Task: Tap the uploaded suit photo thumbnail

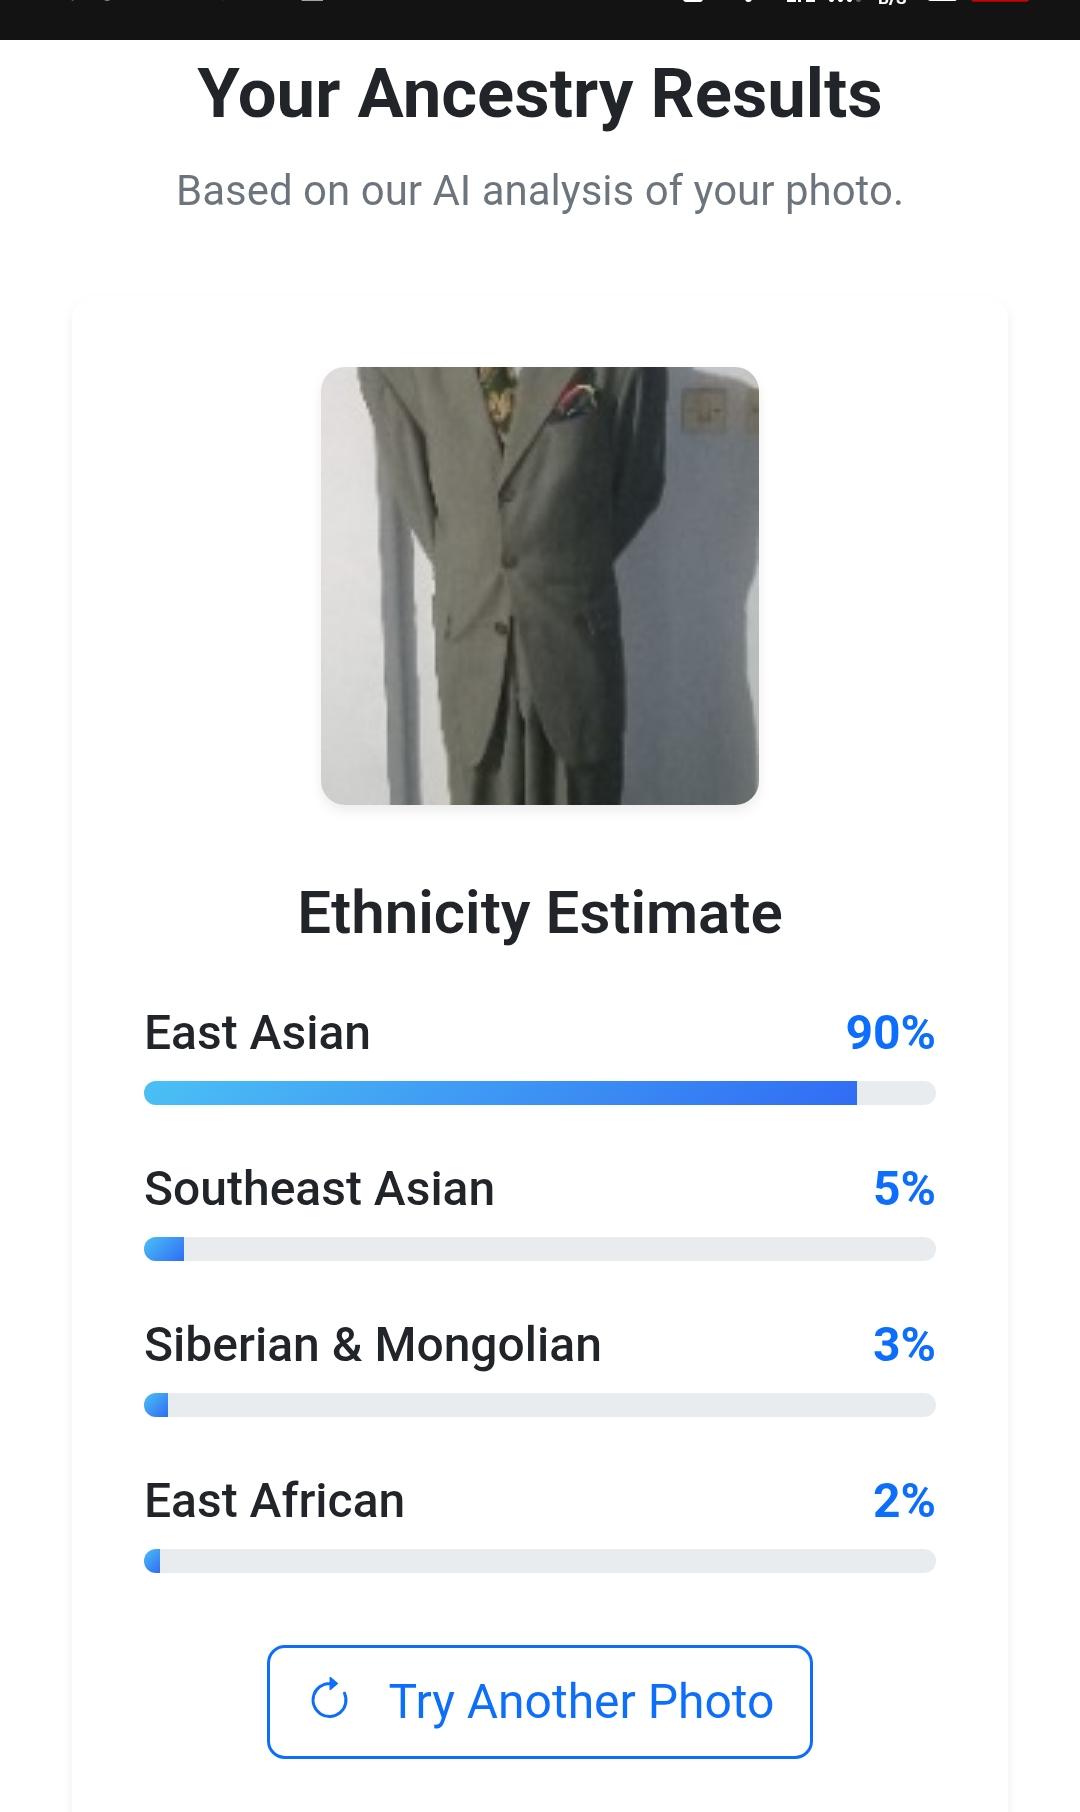Action: (x=540, y=586)
